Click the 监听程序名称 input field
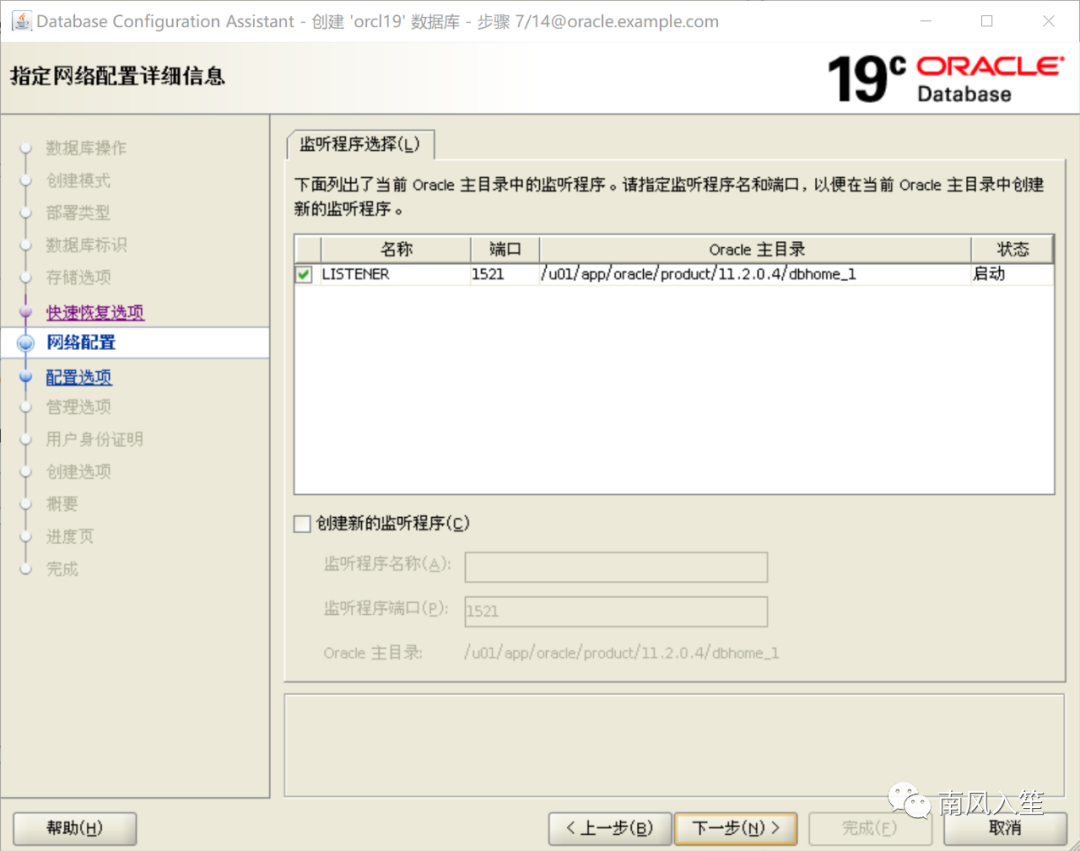Viewport: 1080px width, 851px height. pyautogui.click(x=616, y=567)
